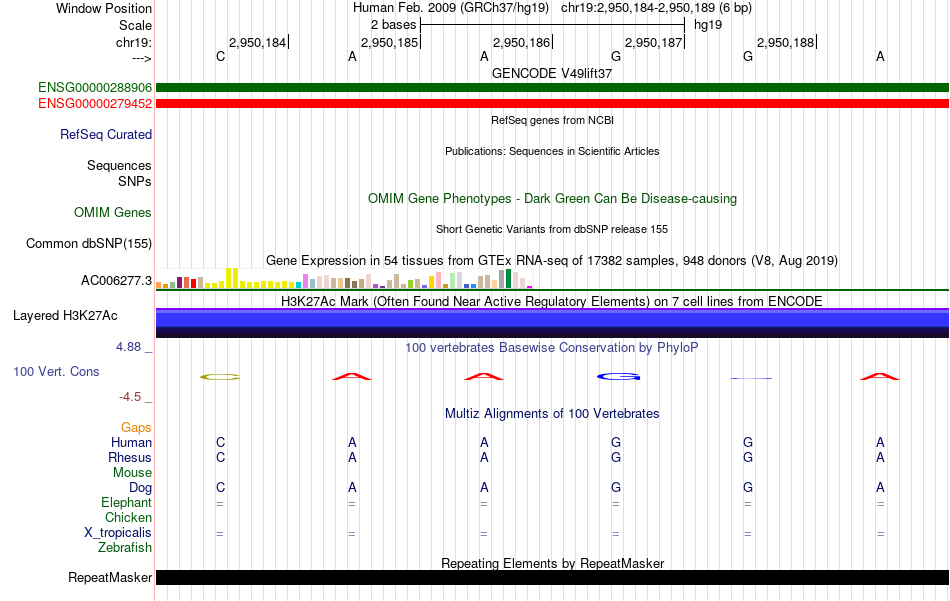Select the X_tropicalis species row label
Screen dimensions: 950x601
[x=118, y=533]
